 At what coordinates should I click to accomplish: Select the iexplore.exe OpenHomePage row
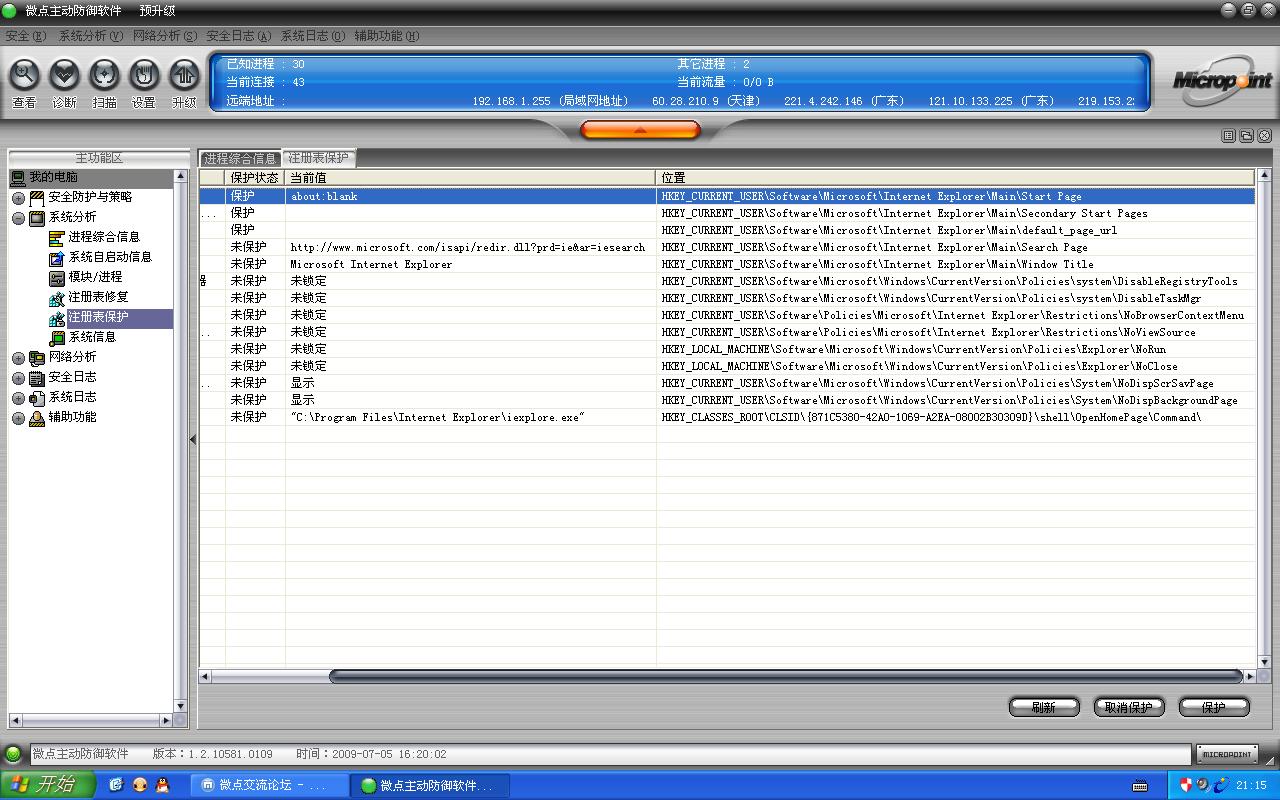click(x=727, y=417)
